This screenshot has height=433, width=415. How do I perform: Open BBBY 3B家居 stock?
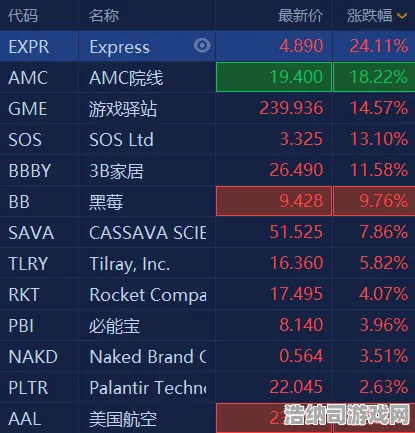pyautogui.click(x=207, y=170)
